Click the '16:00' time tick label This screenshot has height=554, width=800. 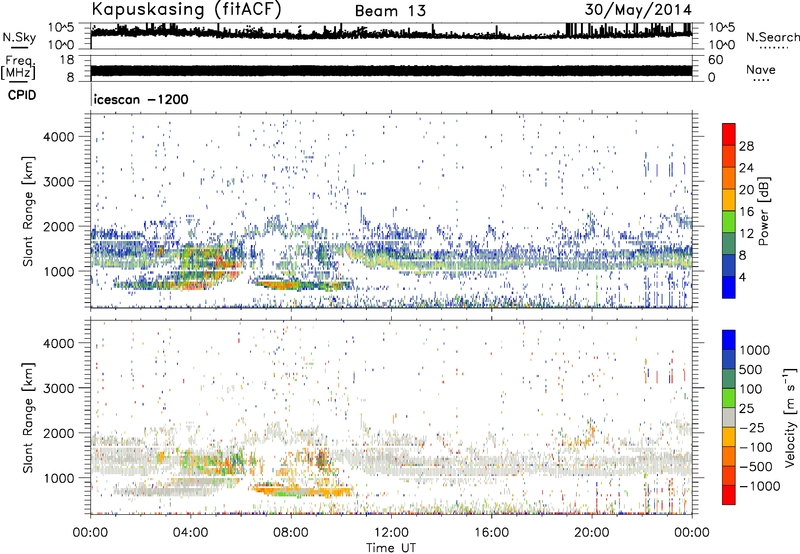[x=491, y=533]
